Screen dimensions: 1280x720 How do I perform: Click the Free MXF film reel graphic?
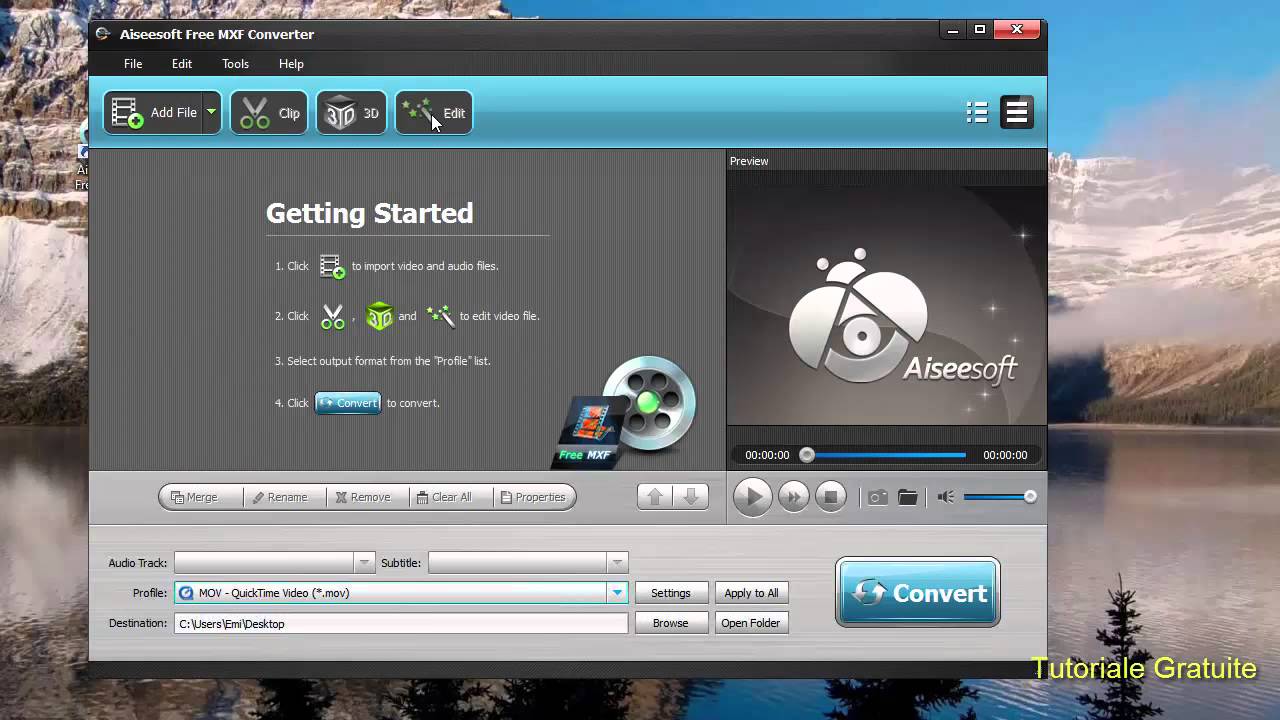(625, 412)
